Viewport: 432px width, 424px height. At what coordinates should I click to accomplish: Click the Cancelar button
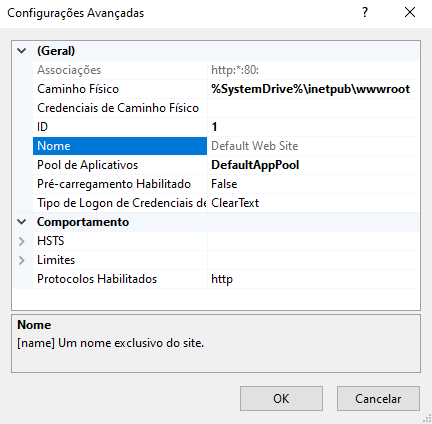click(378, 399)
